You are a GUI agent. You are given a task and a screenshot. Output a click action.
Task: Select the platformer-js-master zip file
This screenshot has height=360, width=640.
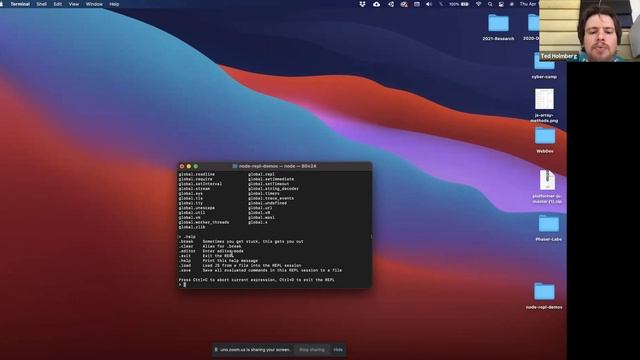point(547,187)
